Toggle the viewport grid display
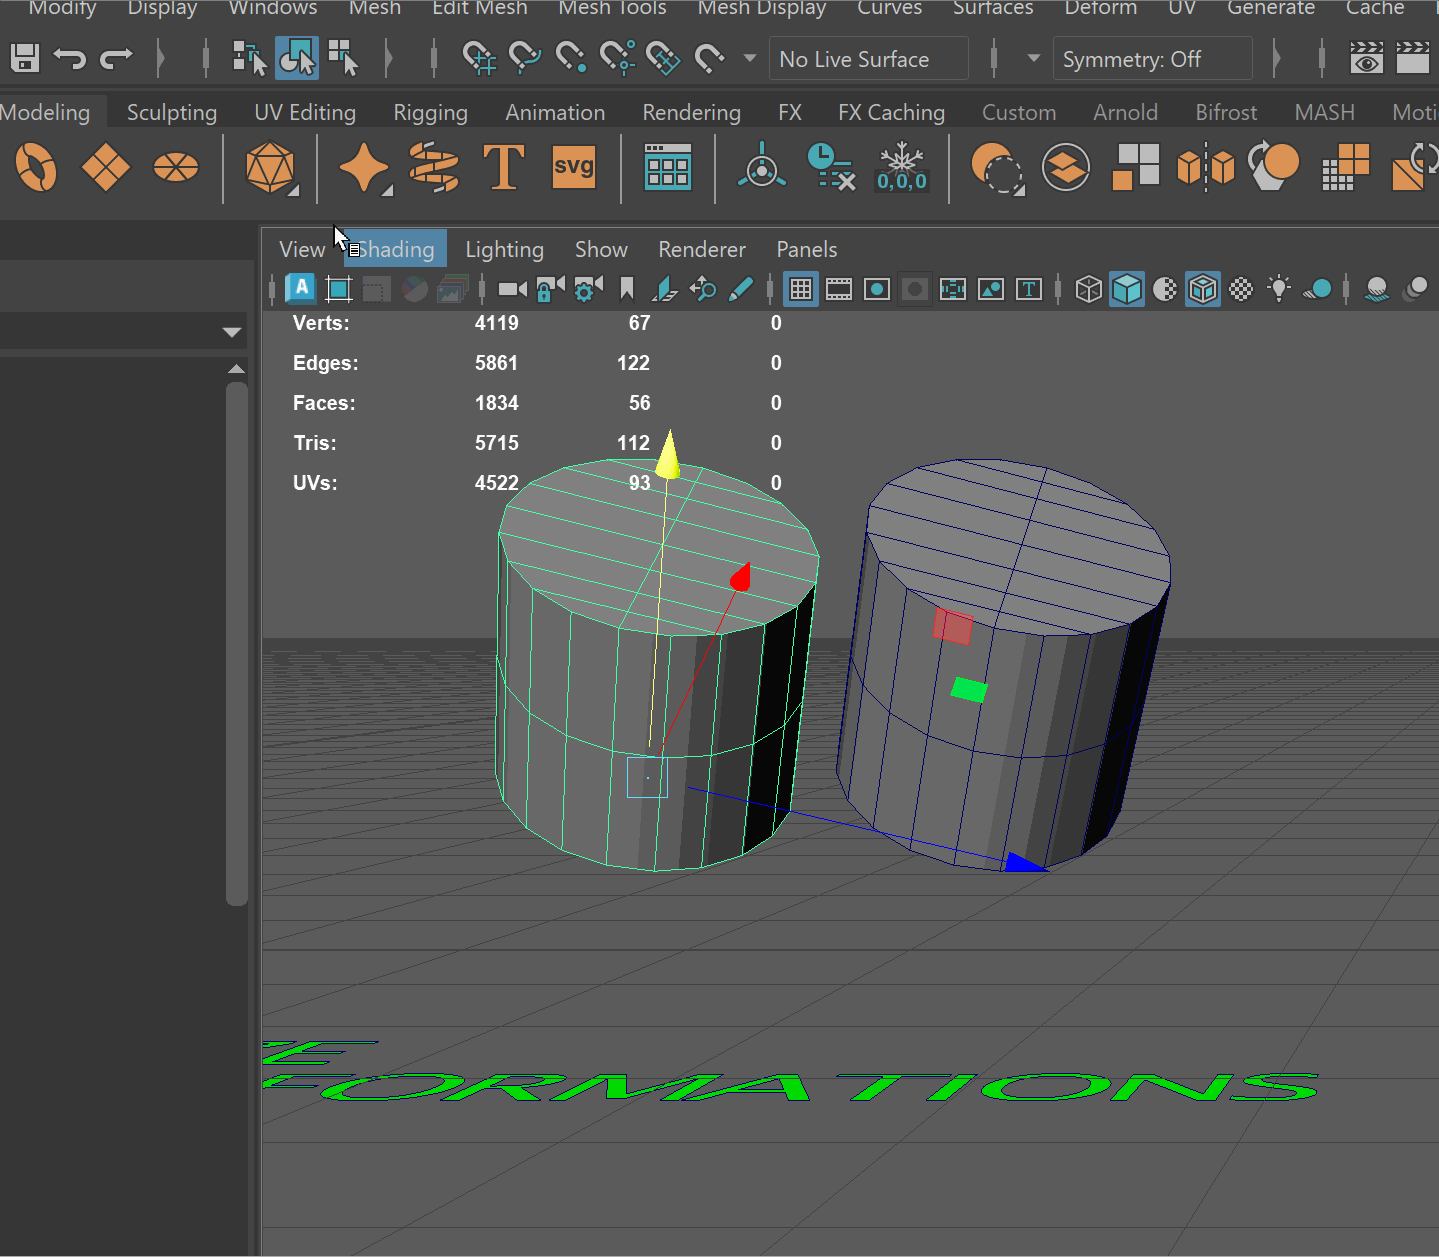This screenshot has height=1257, width=1439. [801, 290]
